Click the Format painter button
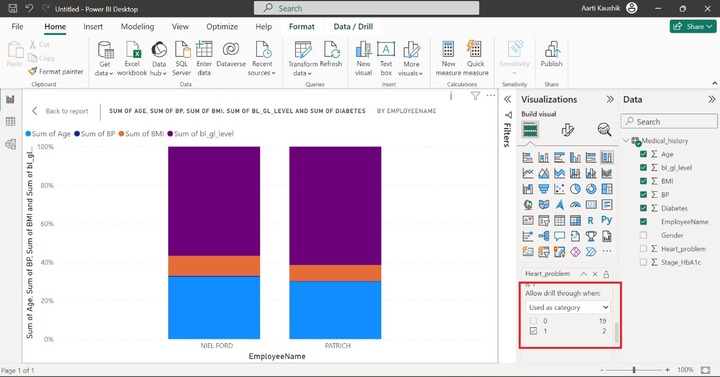The image size is (720, 377). tap(56, 71)
